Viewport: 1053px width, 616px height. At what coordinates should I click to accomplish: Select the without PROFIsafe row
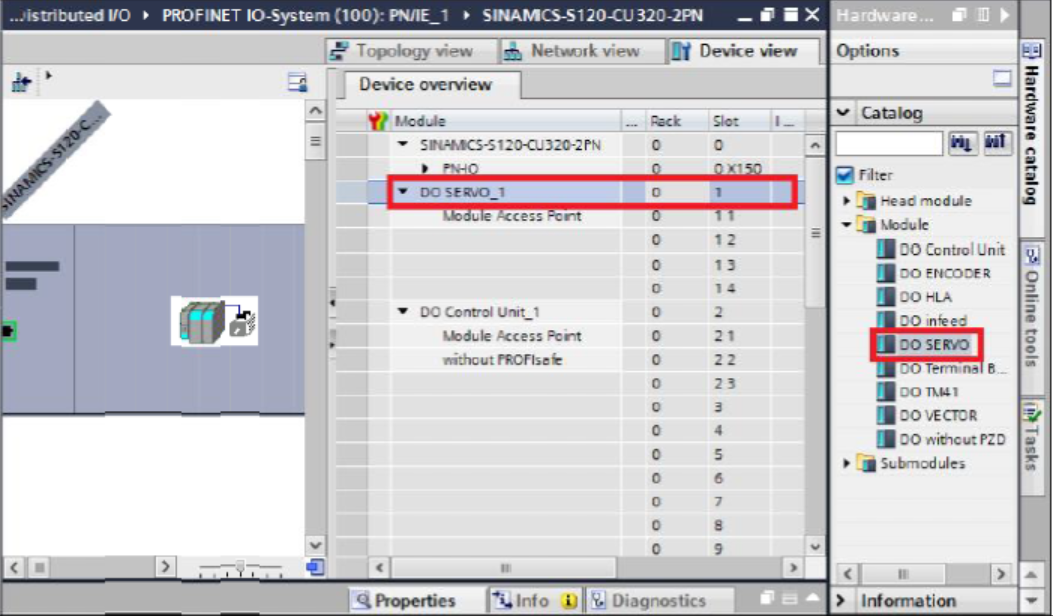click(x=502, y=360)
